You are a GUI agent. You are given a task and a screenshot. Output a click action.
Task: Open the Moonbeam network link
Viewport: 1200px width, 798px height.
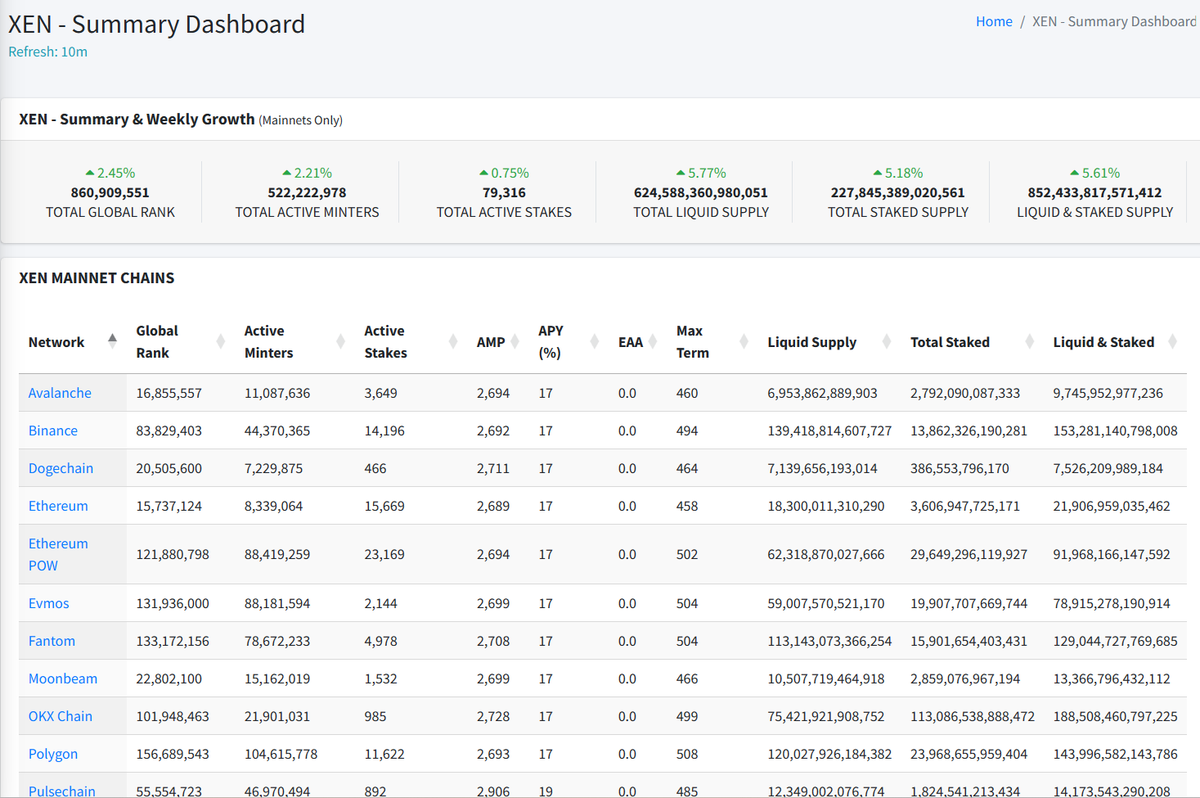63,679
